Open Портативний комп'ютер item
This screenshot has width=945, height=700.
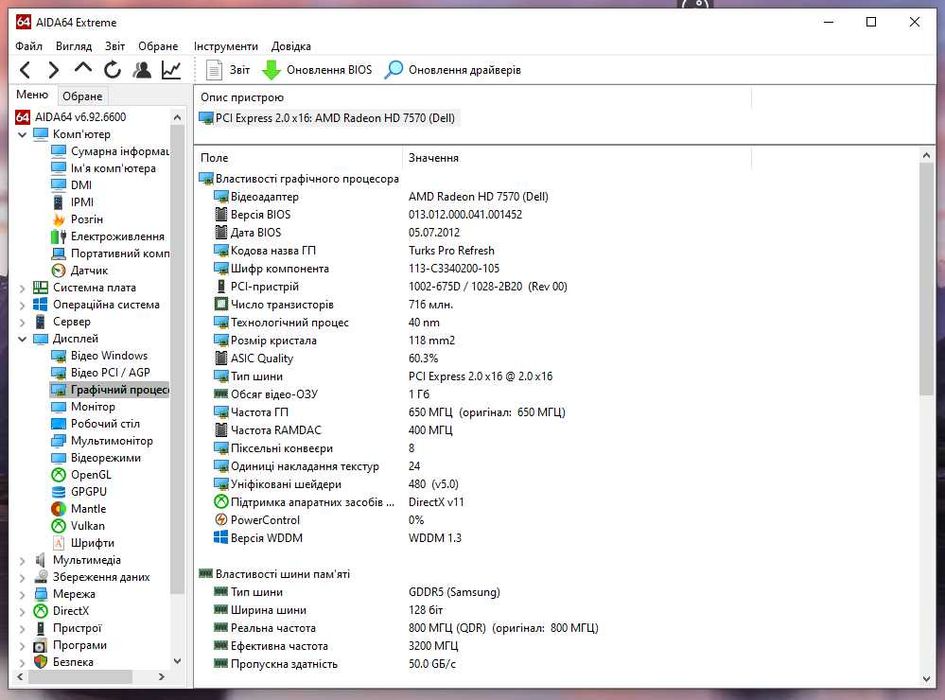pos(110,253)
